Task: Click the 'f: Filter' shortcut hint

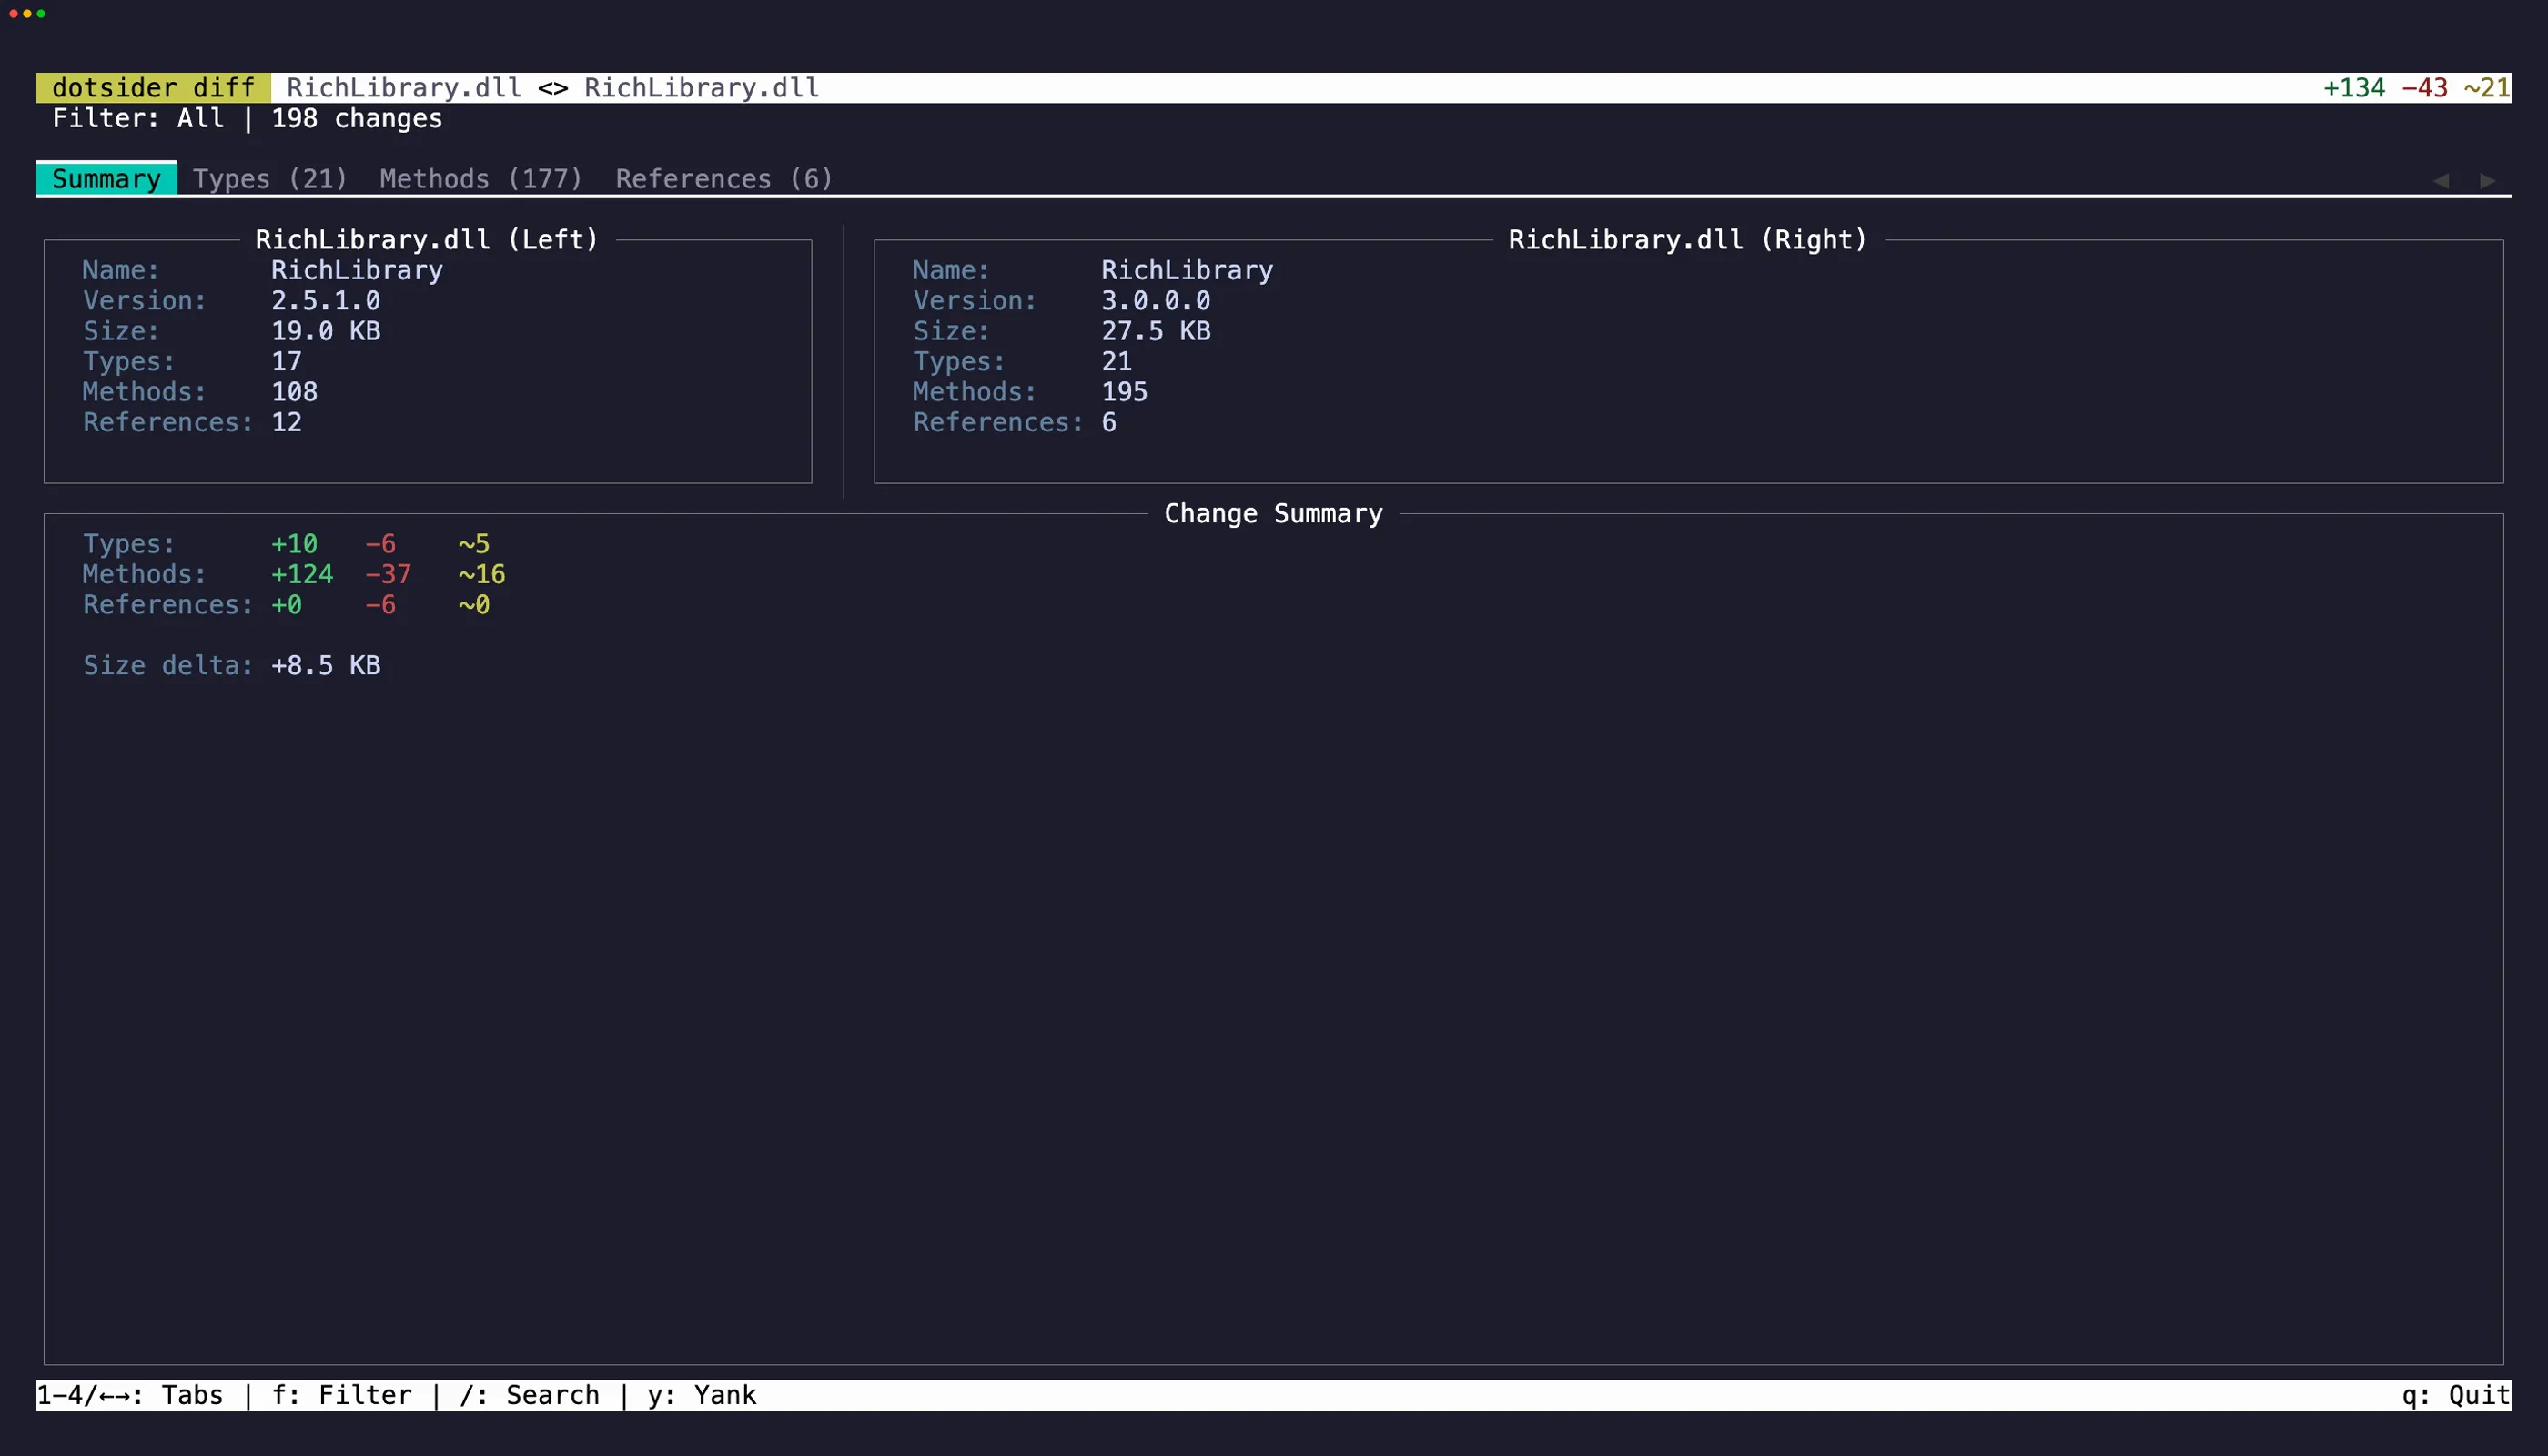Action: tap(342, 1395)
